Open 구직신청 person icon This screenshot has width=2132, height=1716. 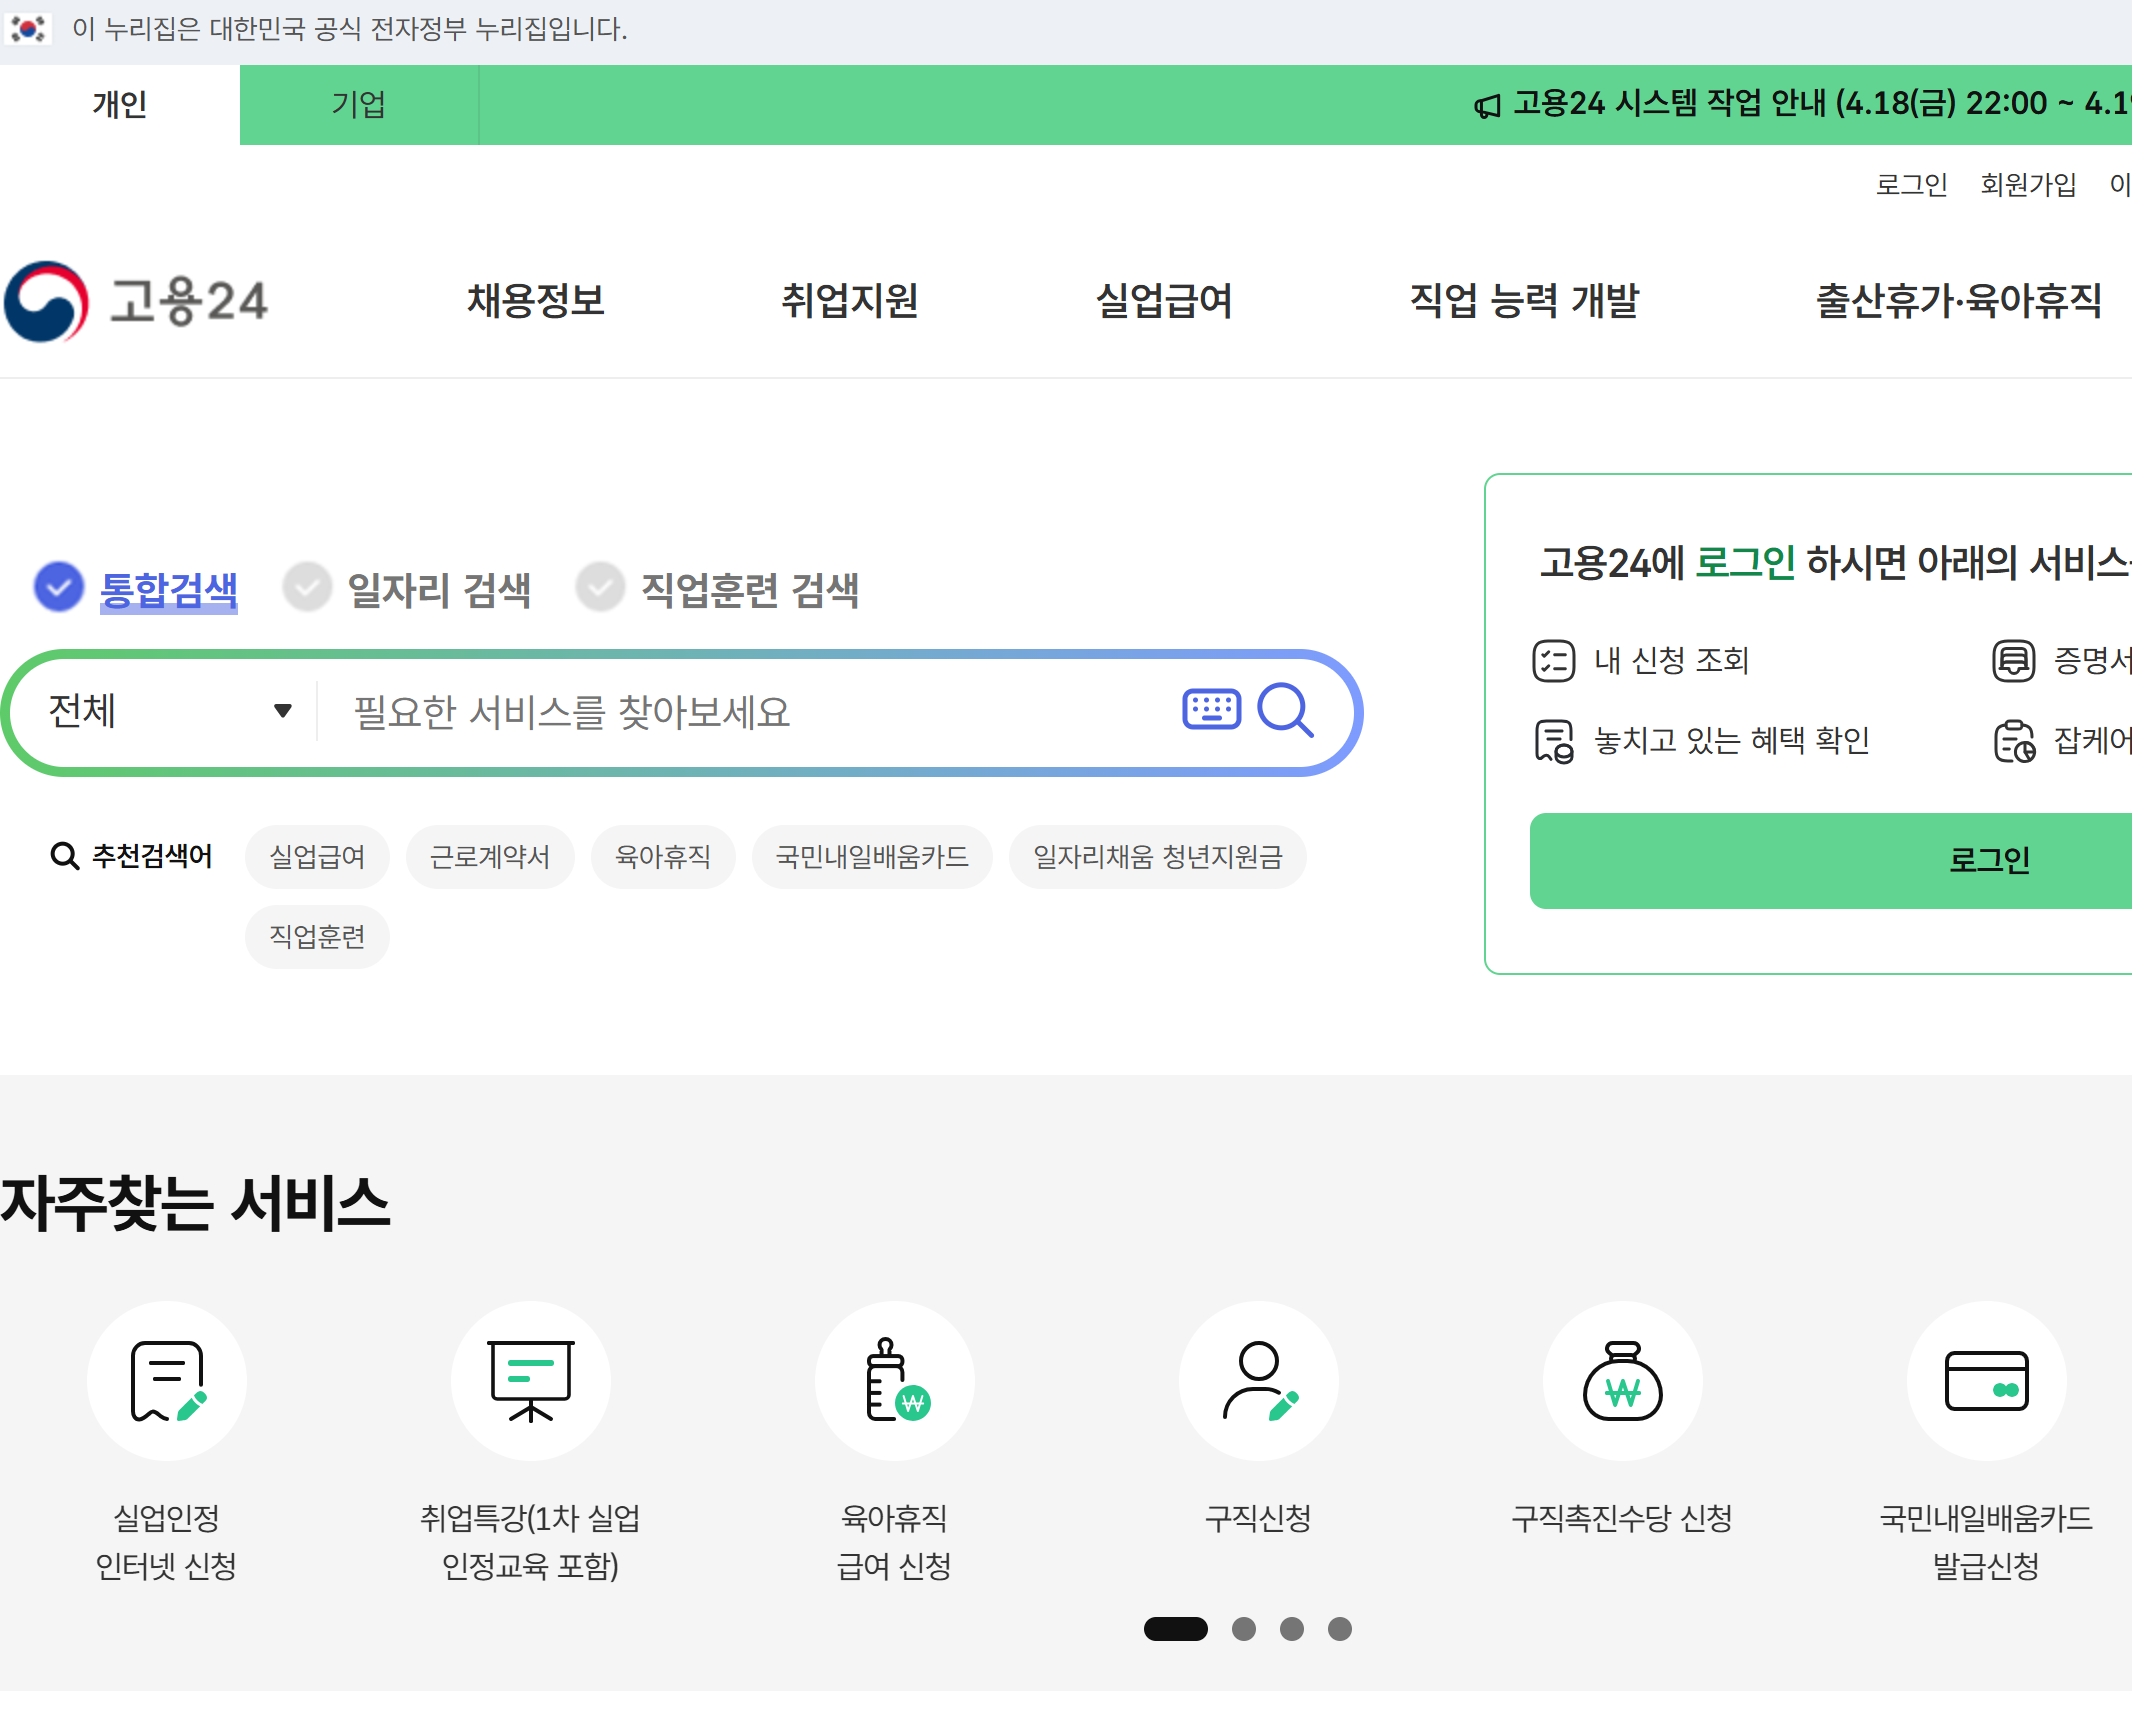[1259, 1381]
